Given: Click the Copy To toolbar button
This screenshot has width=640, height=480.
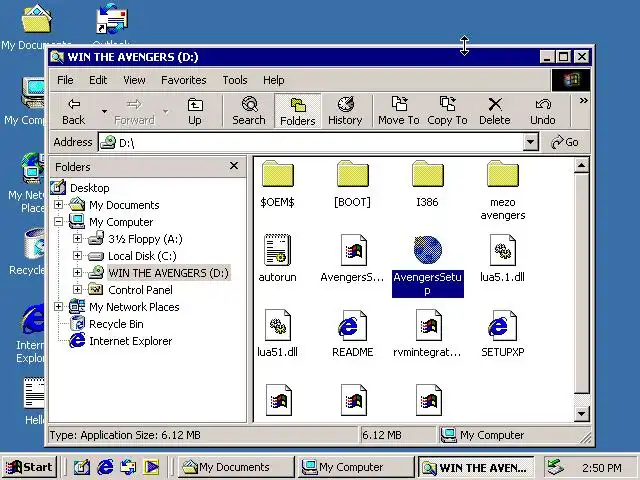Looking at the screenshot, I should click(x=447, y=111).
